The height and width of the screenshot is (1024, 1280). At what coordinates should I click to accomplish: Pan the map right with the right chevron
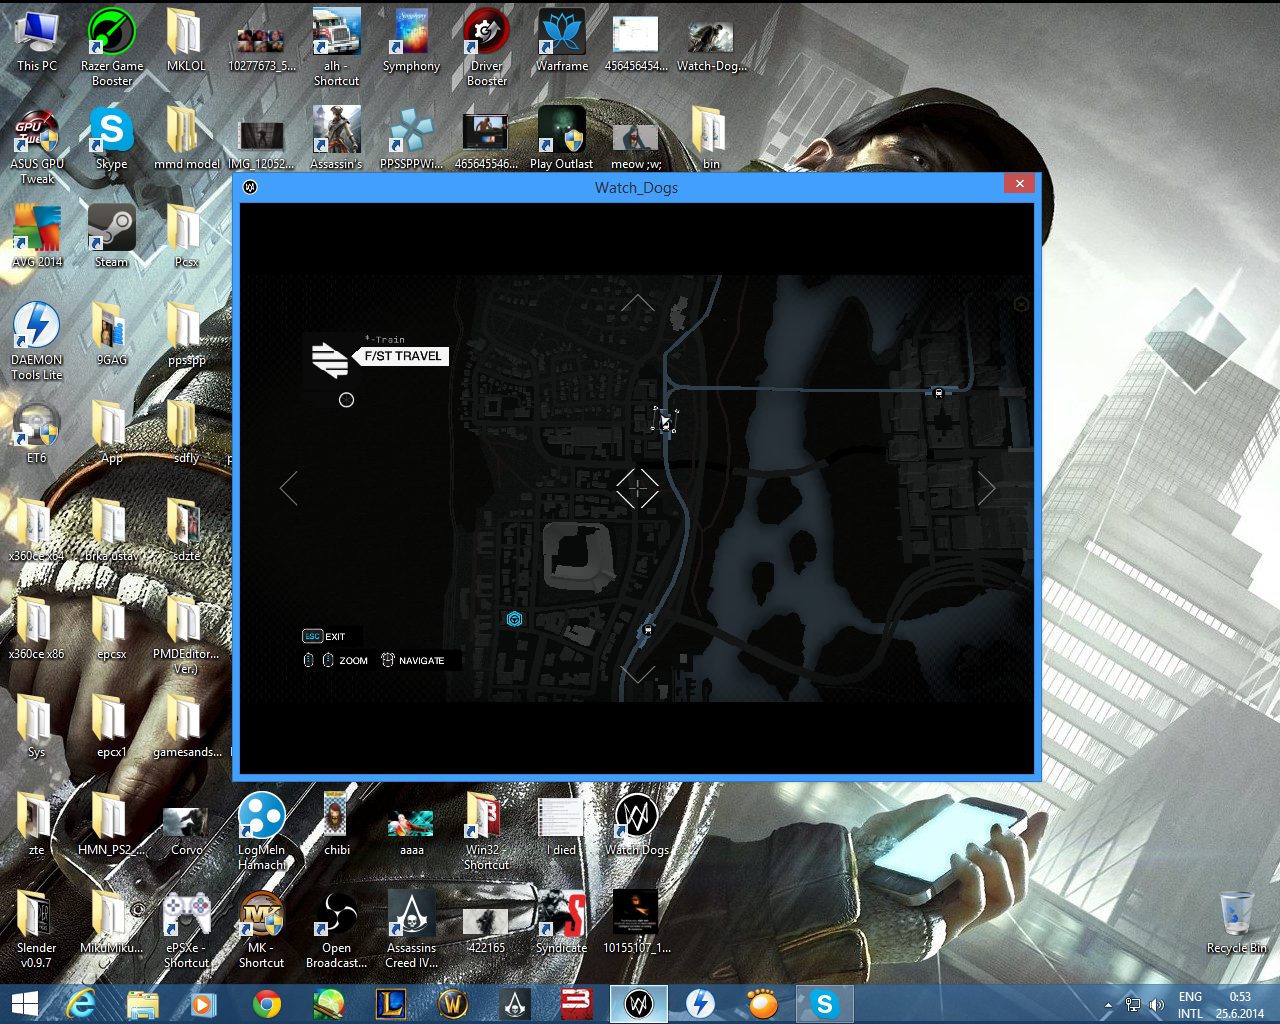986,488
